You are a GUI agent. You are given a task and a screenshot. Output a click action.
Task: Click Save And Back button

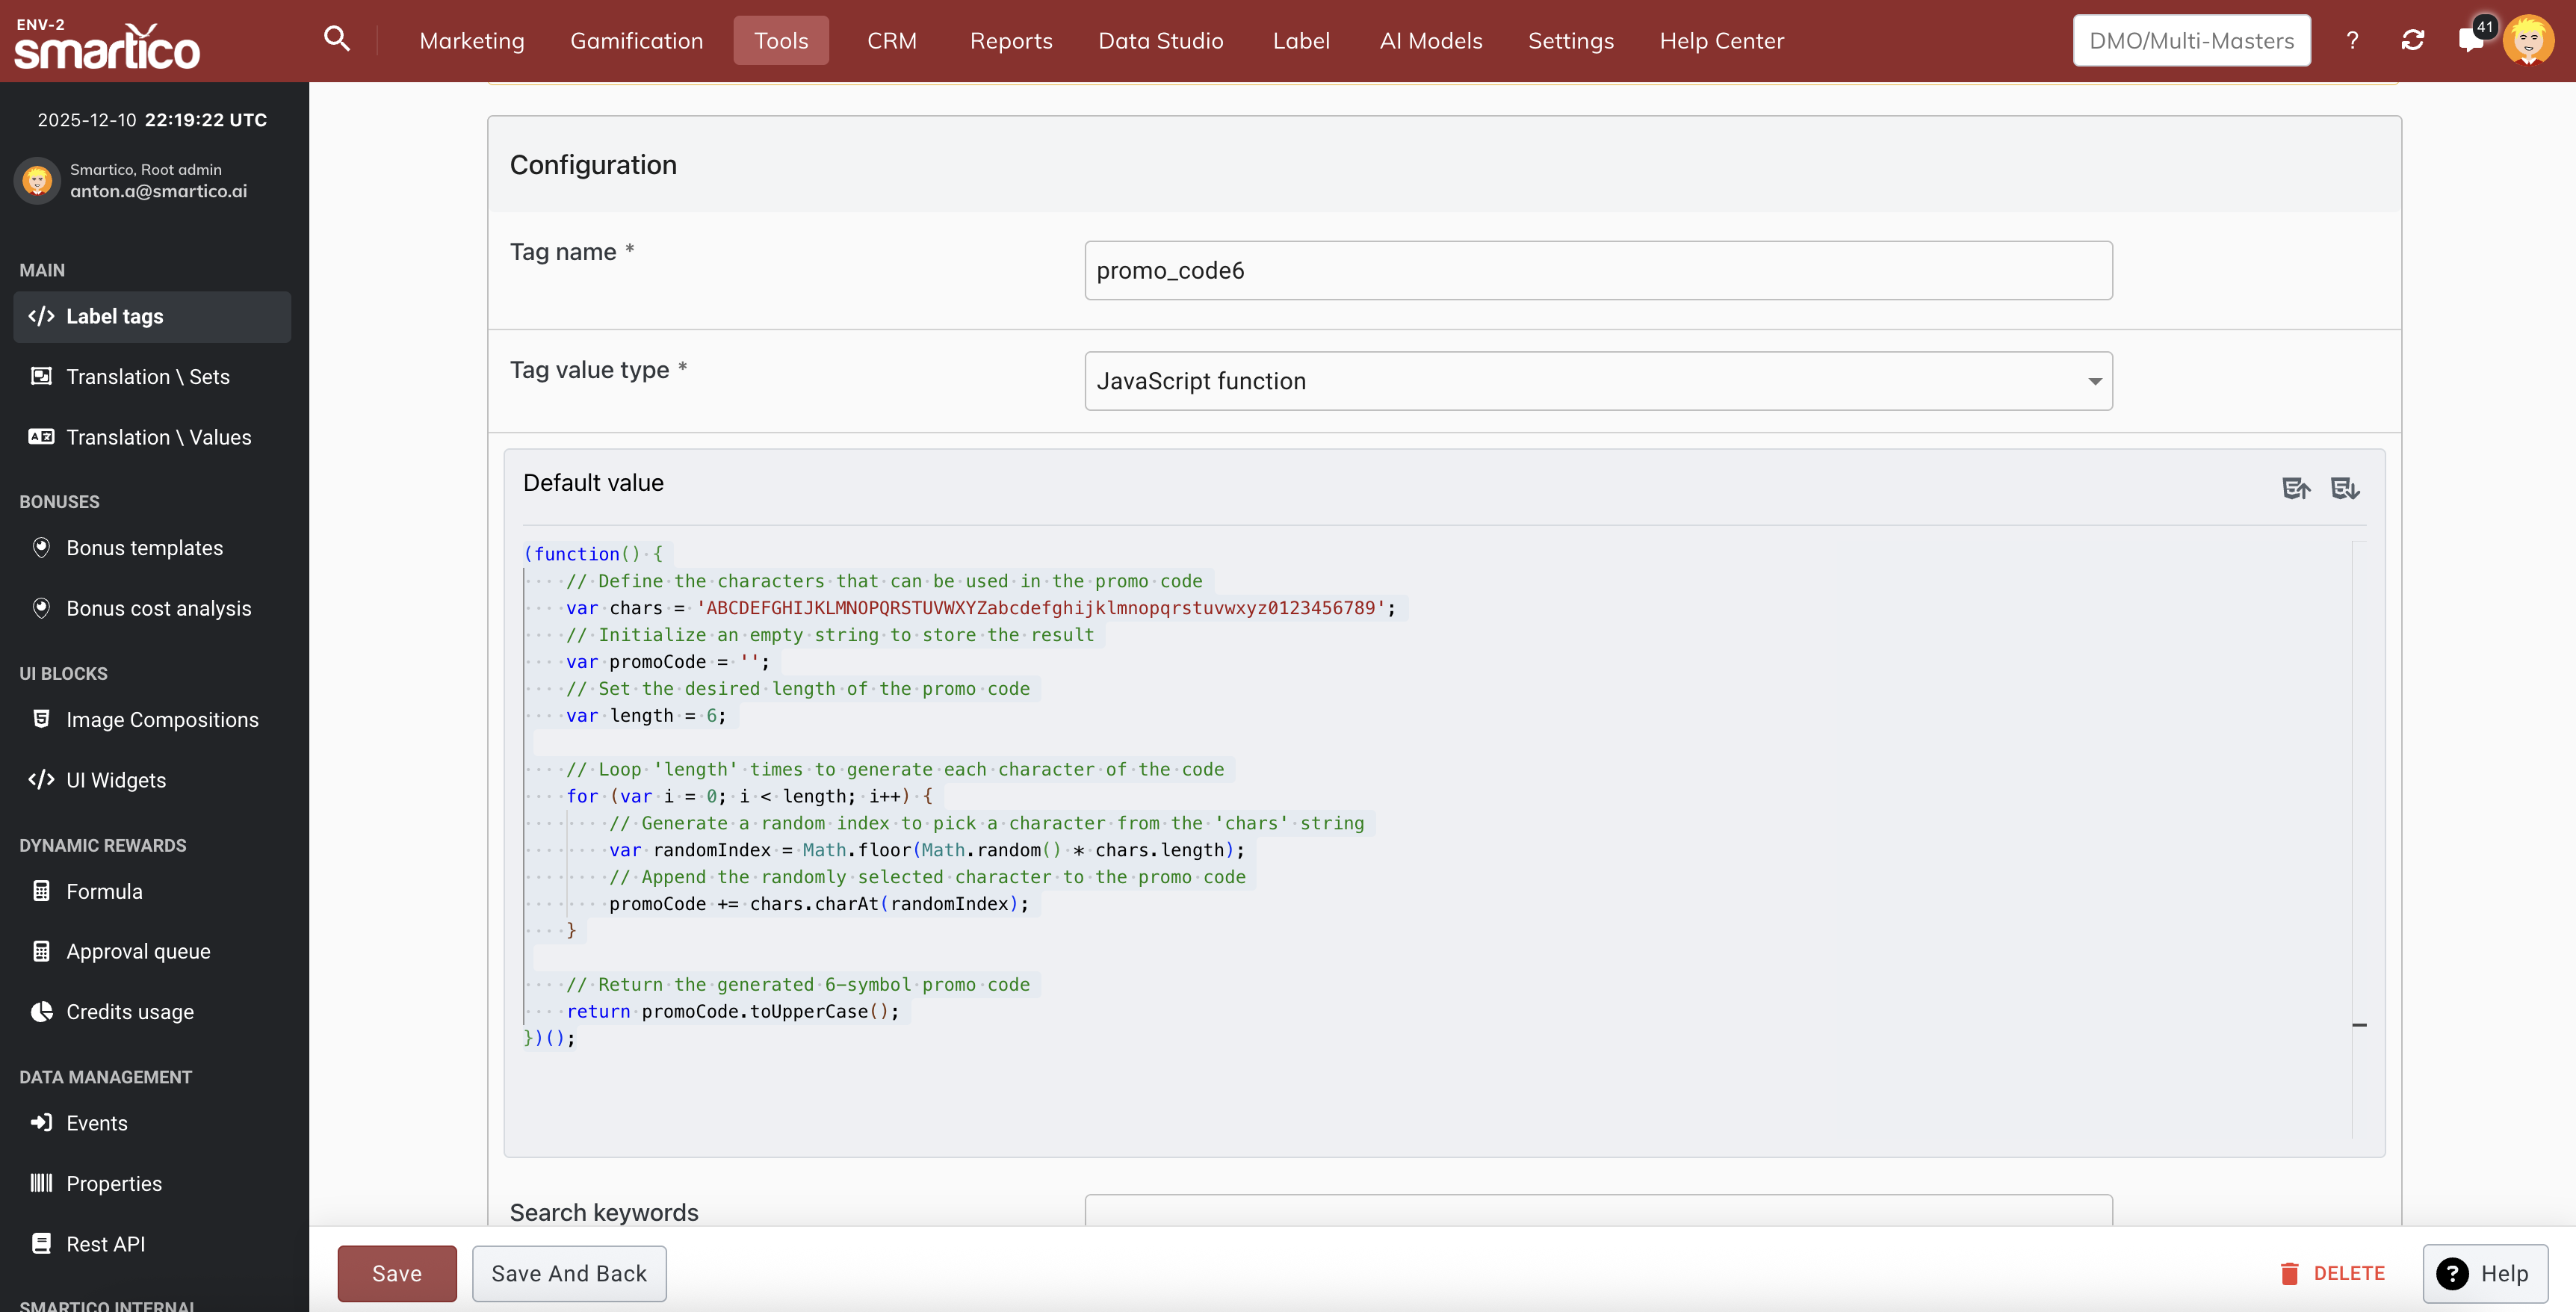click(x=568, y=1273)
